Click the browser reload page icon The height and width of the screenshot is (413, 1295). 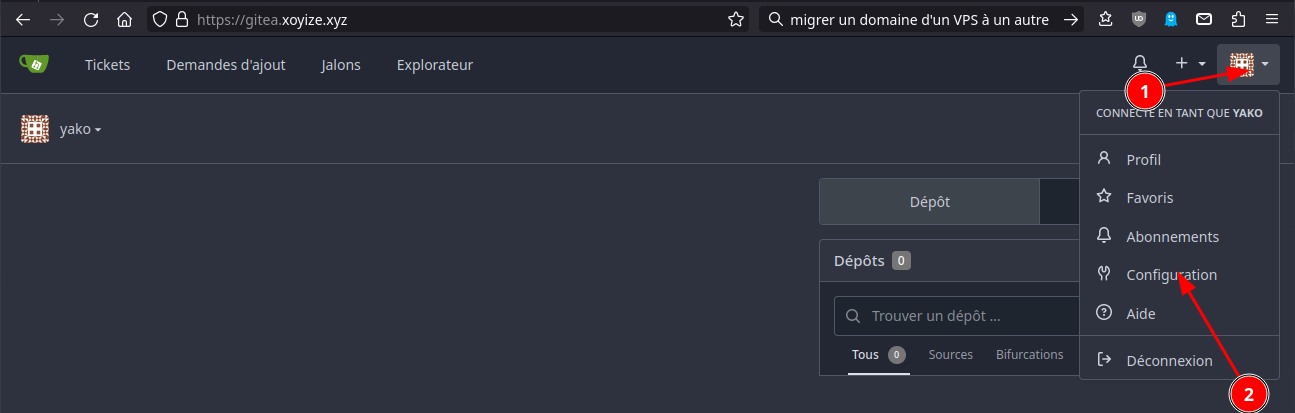pyautogui.click(x=91, y=19)
